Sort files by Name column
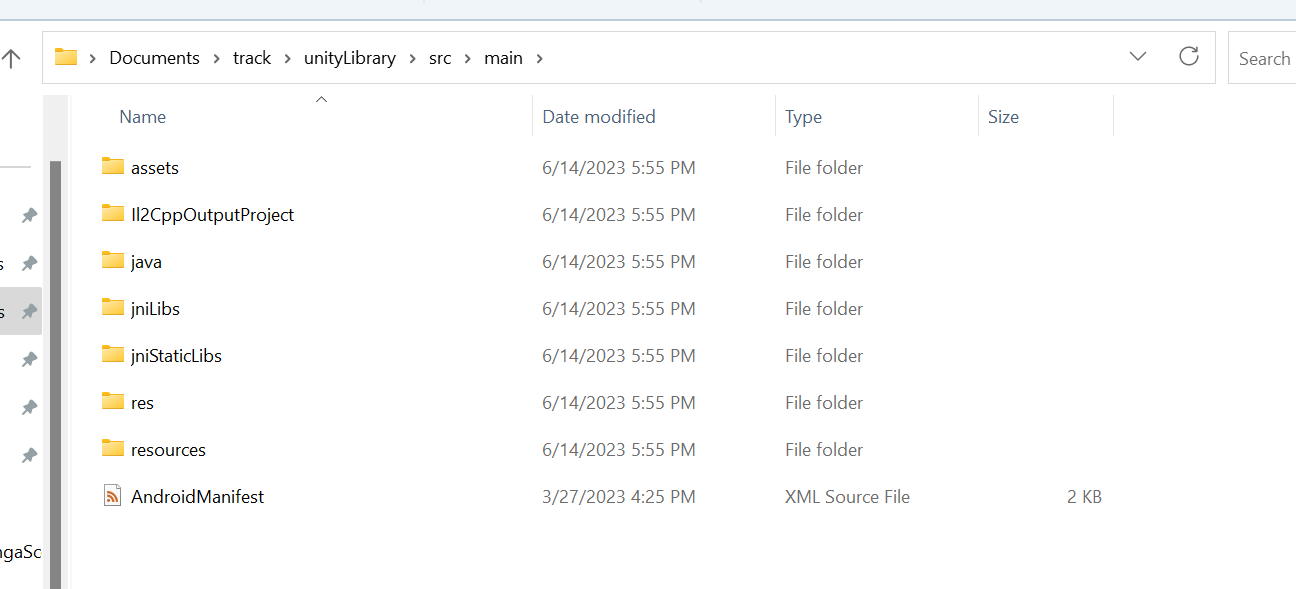Viewport: 1296px width, 589px height. 143,117
